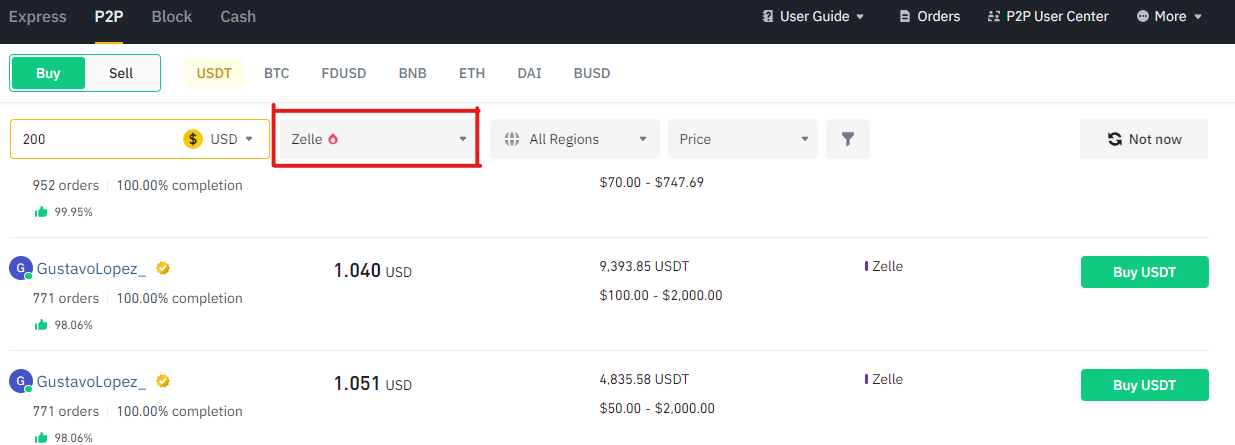1235x445 pixels.
Task: Select the ETH coin tab
Action: pos(472,73)
